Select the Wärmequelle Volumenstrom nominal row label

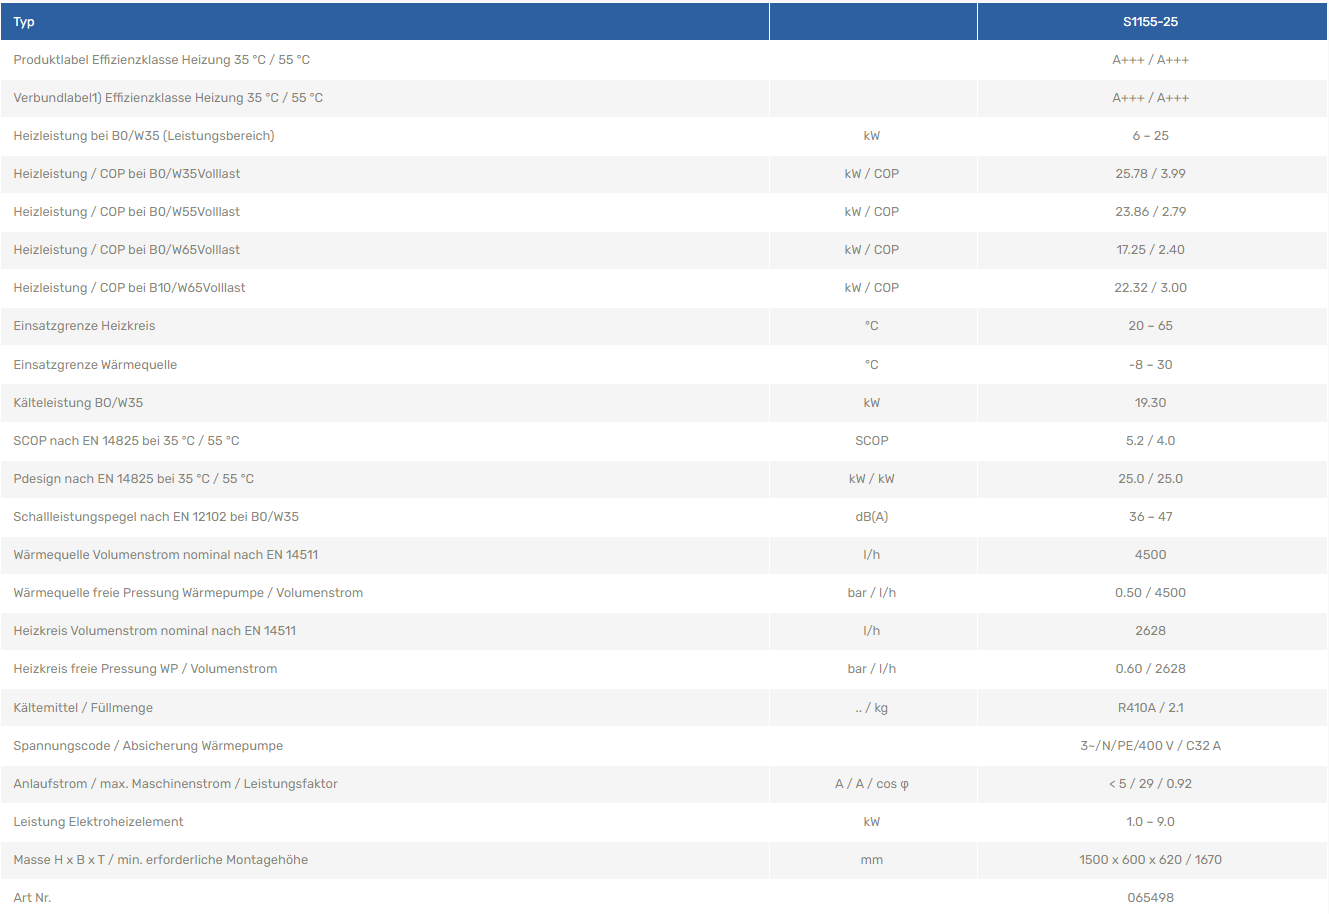click(x=166, y=555)
